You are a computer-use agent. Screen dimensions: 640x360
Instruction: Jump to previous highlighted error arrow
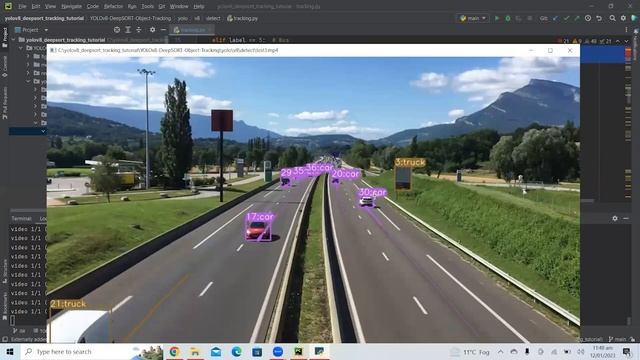618,41
